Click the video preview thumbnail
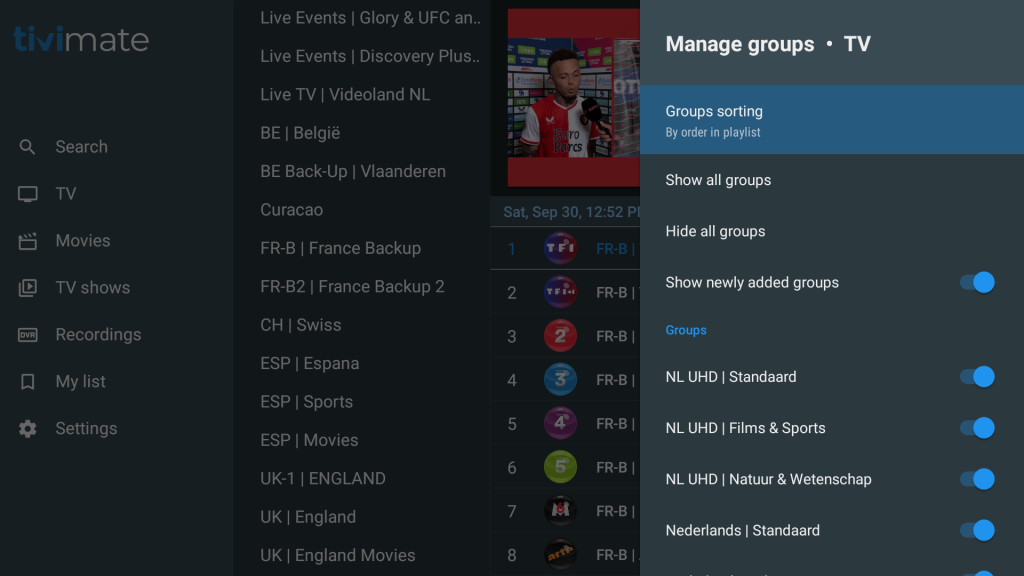Viewport: 1024px width, 576px height. pos(573,97)
